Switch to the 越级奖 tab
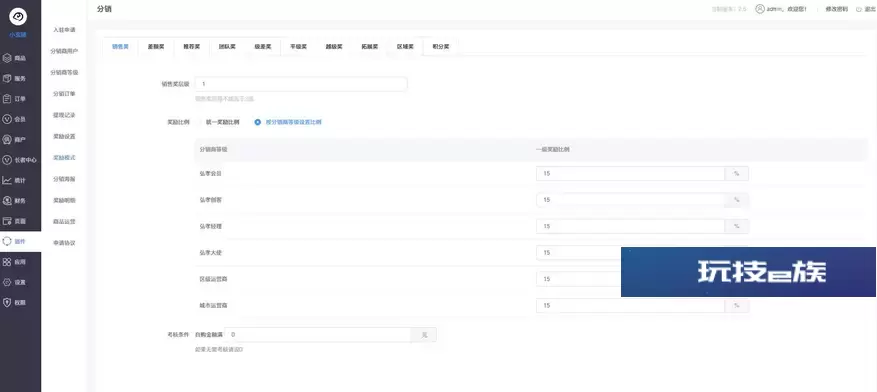 coord(334,47)
